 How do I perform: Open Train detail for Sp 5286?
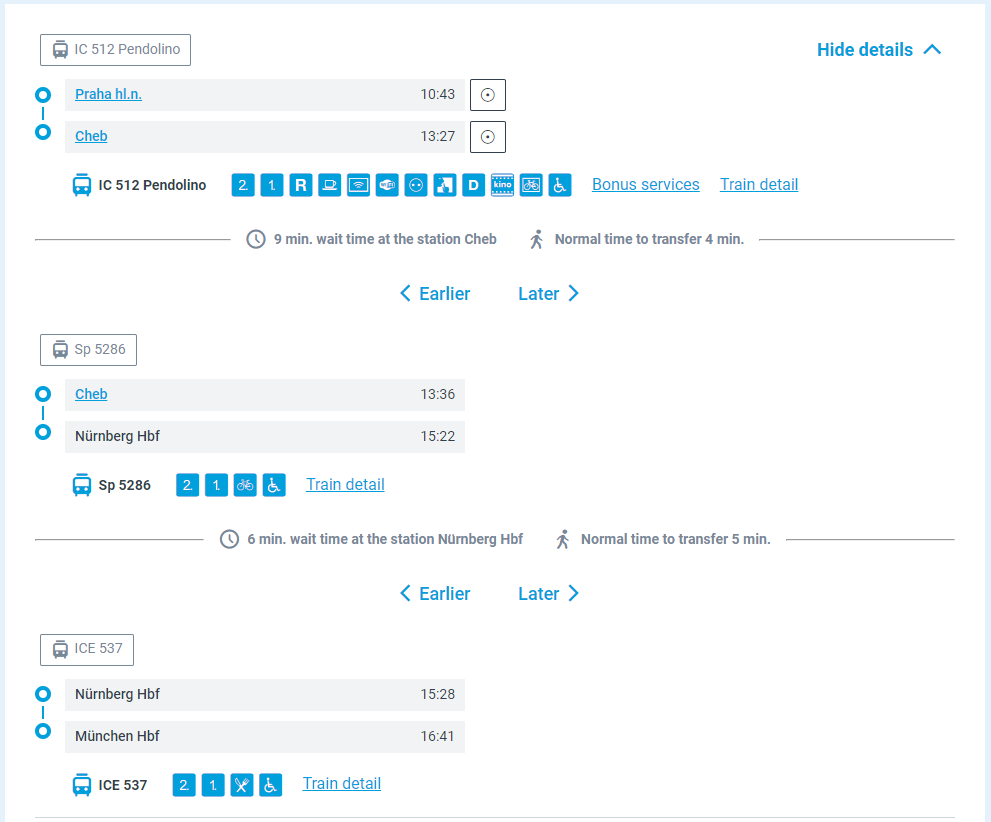(x=345, y=485)
